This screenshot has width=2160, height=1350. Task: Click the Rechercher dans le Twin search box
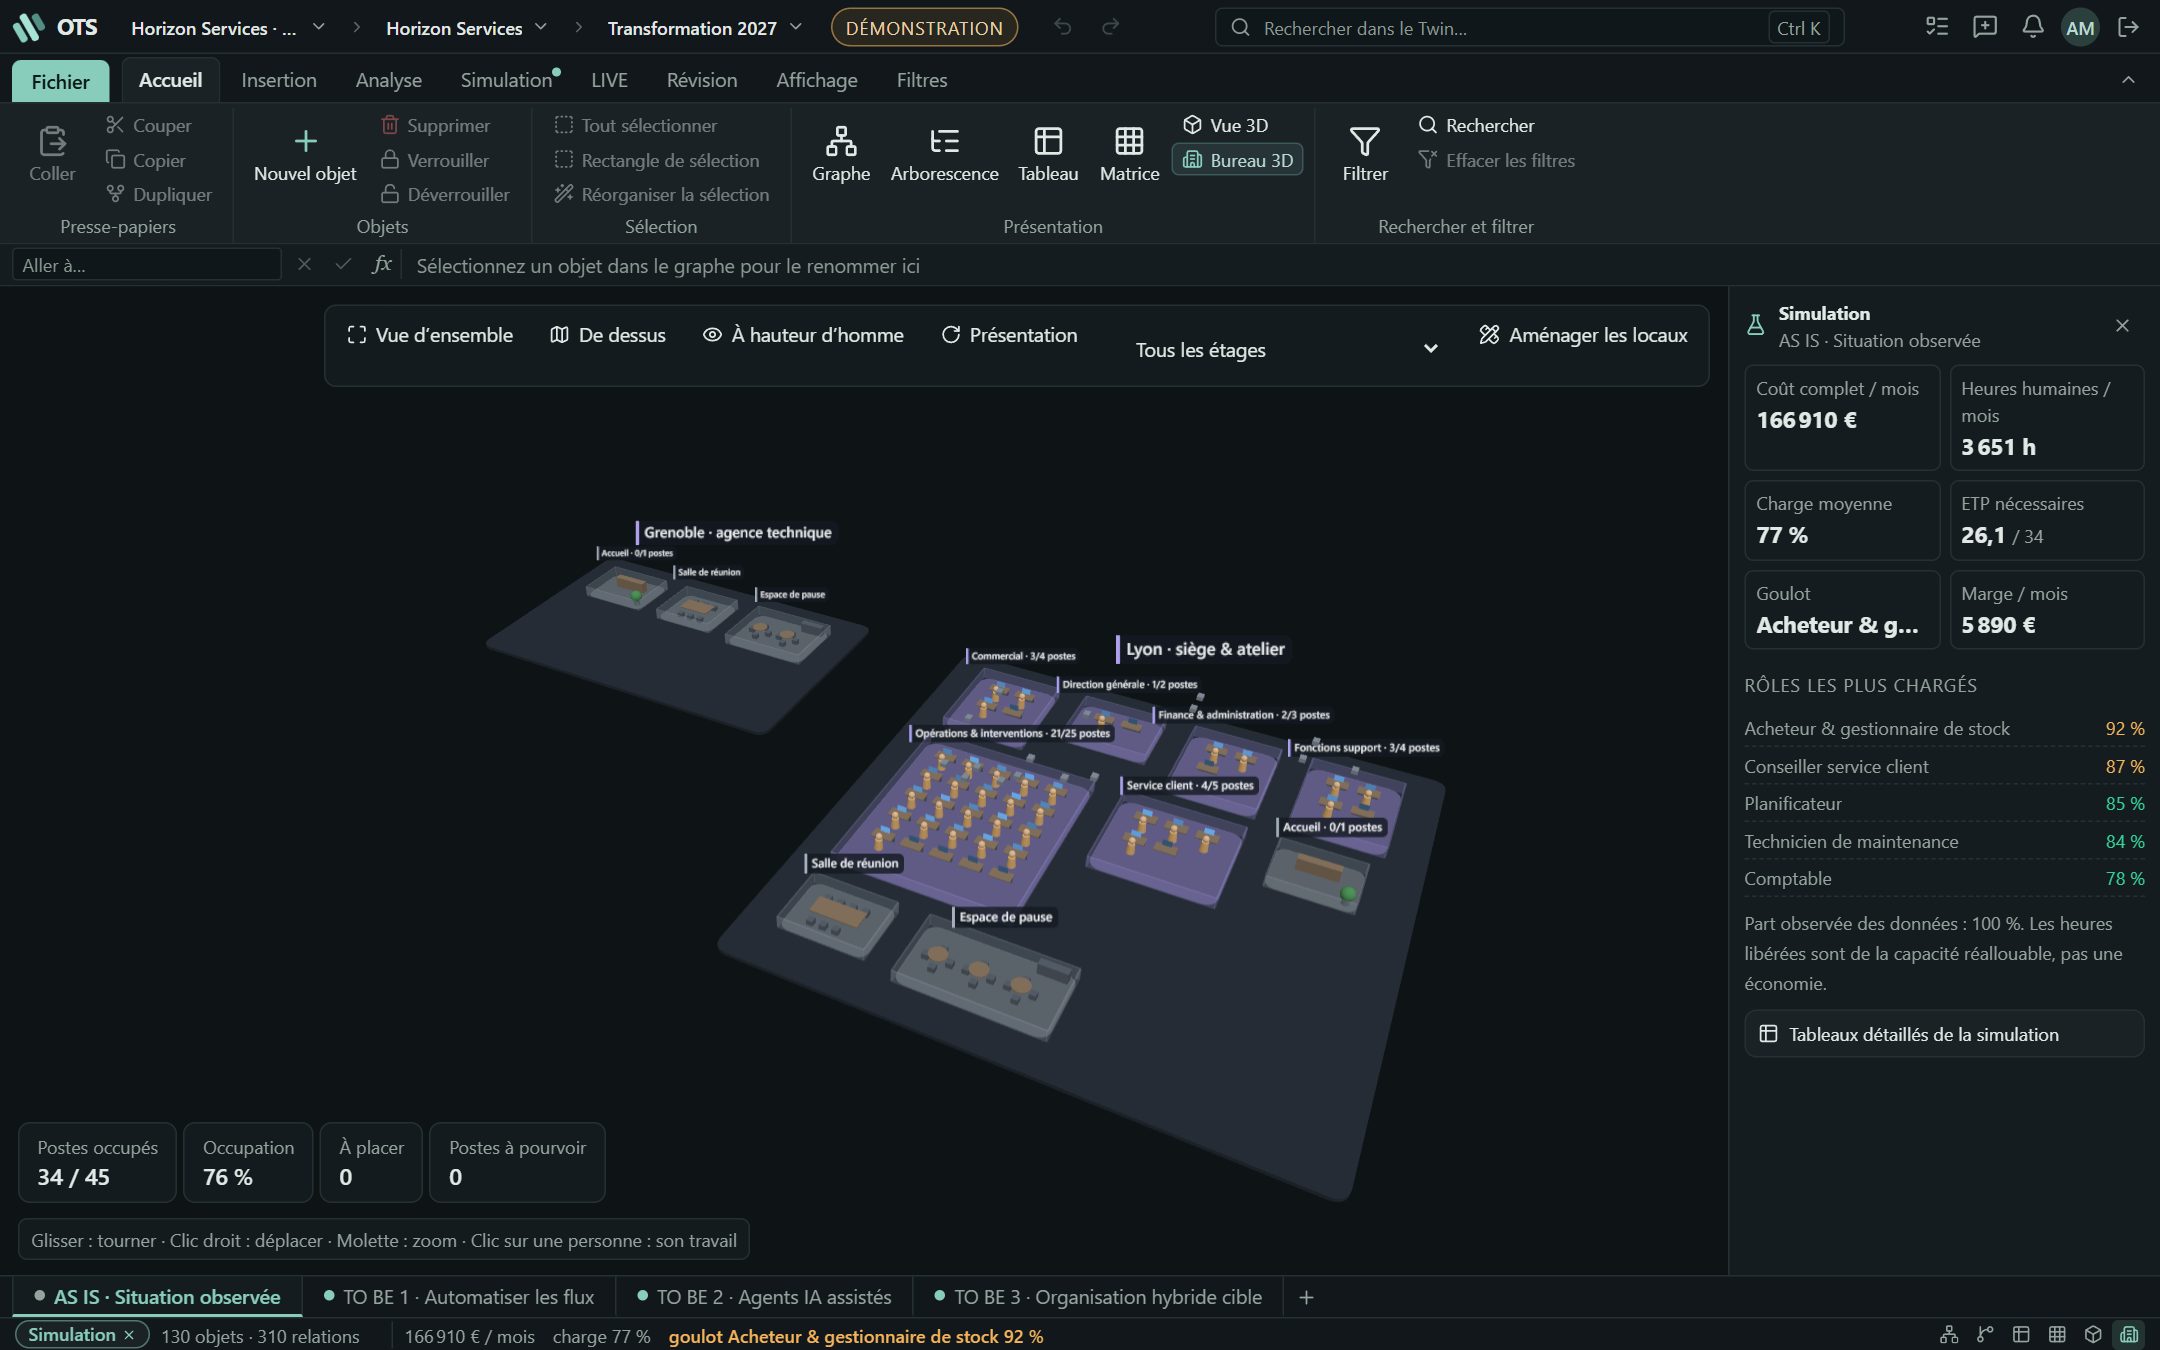pos(1529,28)
